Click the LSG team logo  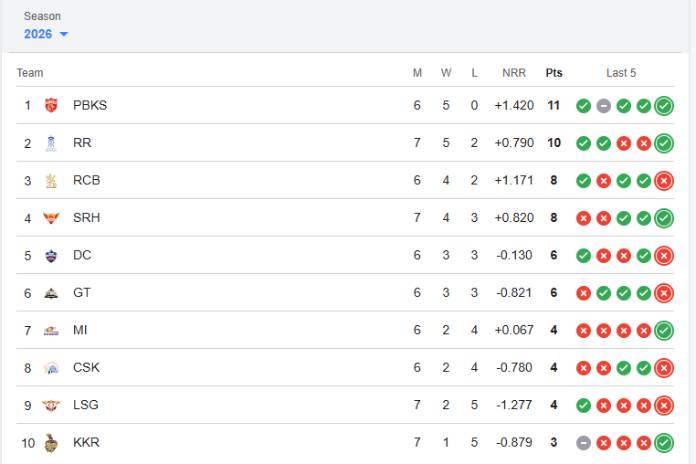point(51,406)
